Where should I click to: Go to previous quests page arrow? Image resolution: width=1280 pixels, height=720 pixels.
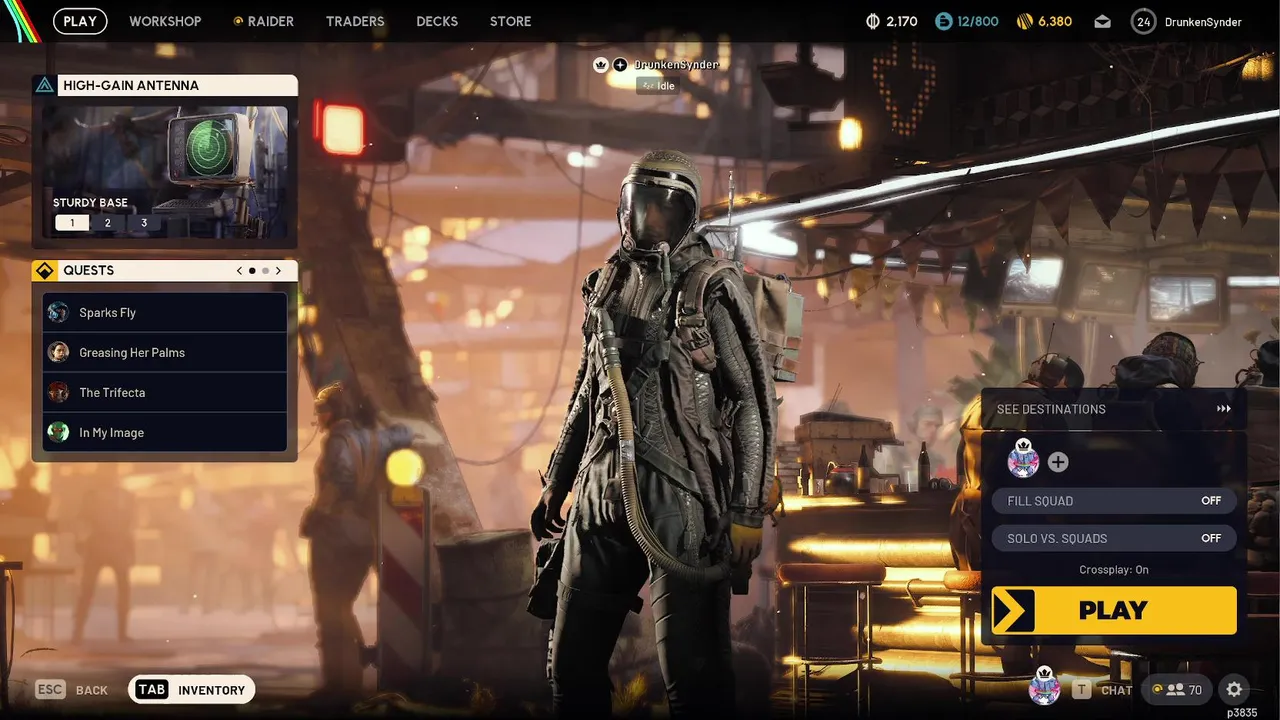(x=239, y=270)
